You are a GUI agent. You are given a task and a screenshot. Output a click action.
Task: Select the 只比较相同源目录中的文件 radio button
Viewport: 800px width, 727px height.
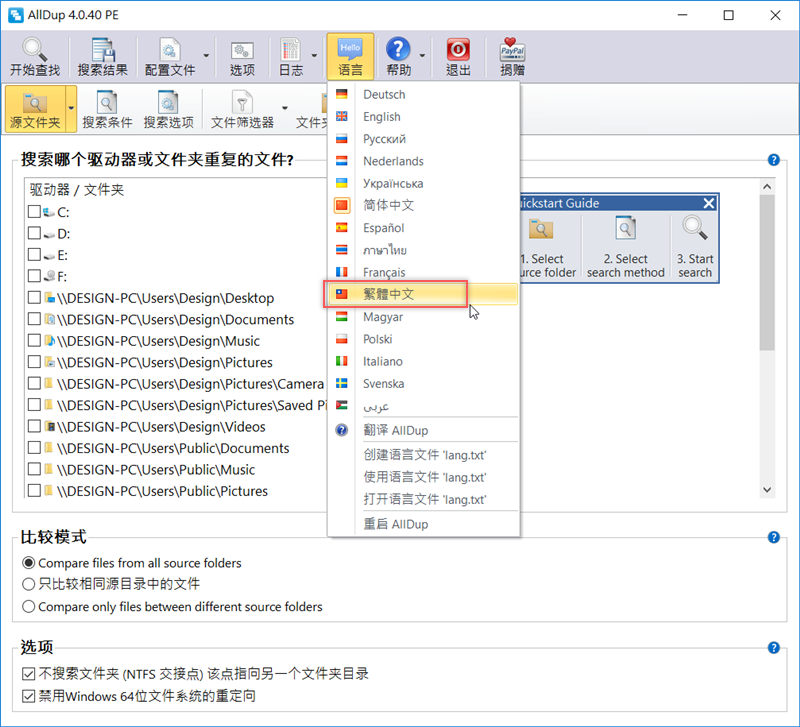coord(28,584)
